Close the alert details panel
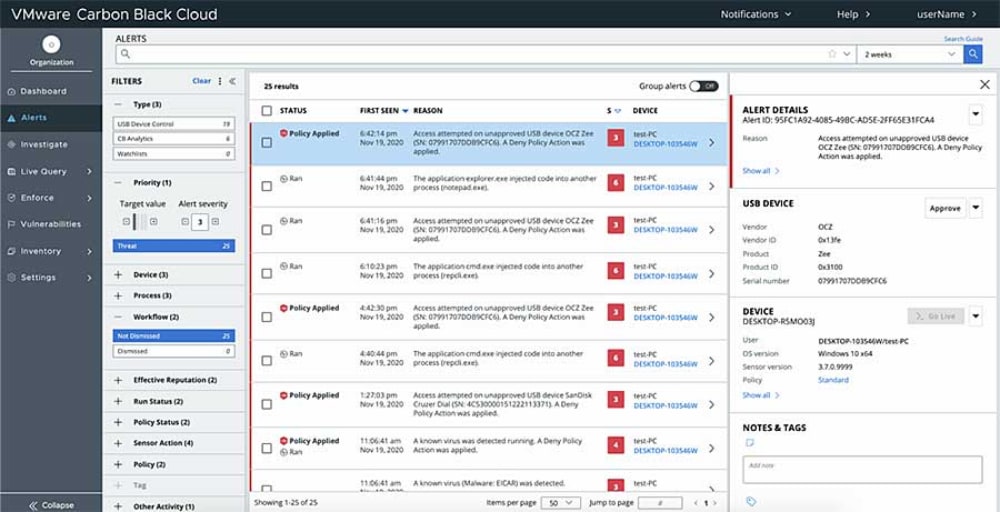Viewport: 1000px width, 512px height. (984, 84)
